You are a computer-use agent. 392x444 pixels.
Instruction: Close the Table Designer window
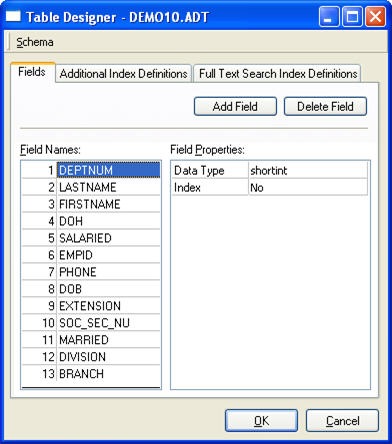[x=375, y=17]
